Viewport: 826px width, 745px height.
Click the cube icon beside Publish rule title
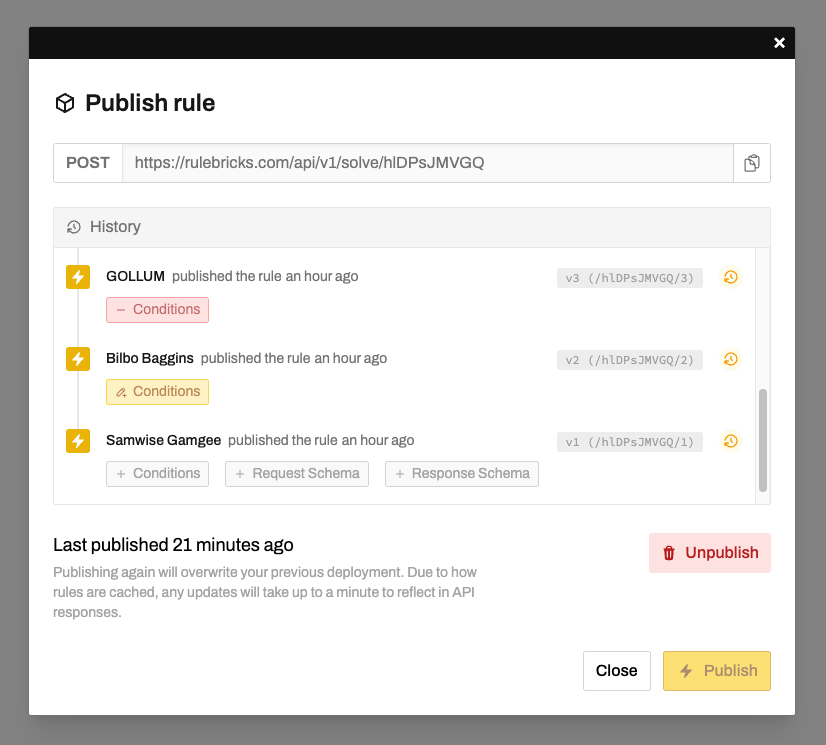coord(64,102)
